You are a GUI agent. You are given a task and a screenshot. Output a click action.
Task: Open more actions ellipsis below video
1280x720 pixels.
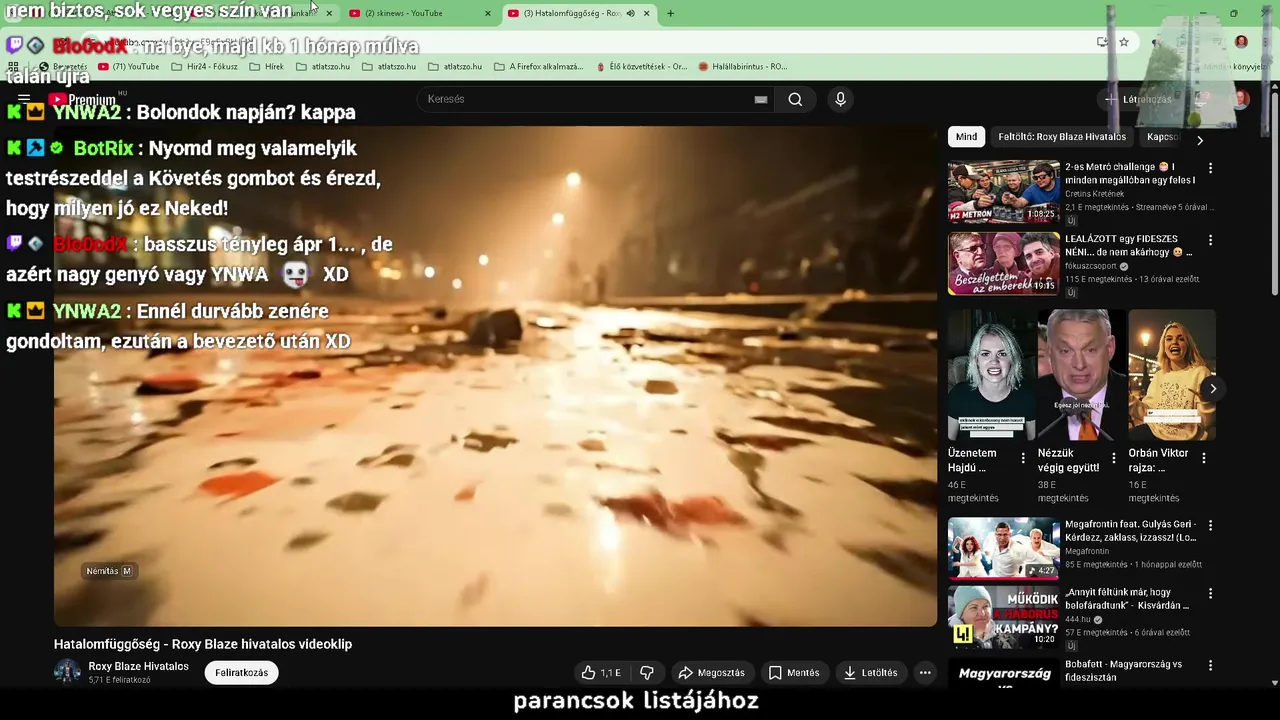pos(925,673)
